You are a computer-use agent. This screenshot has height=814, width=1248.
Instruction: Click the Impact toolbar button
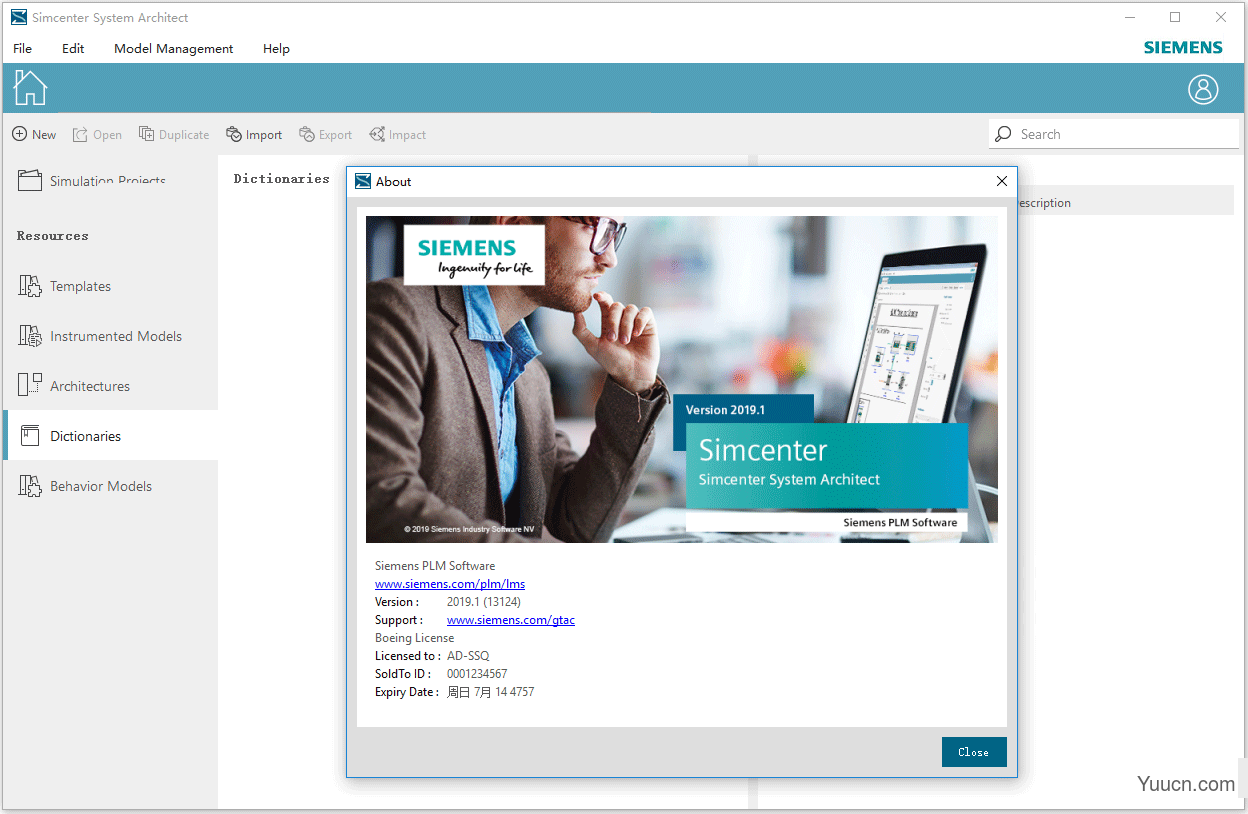398,135
